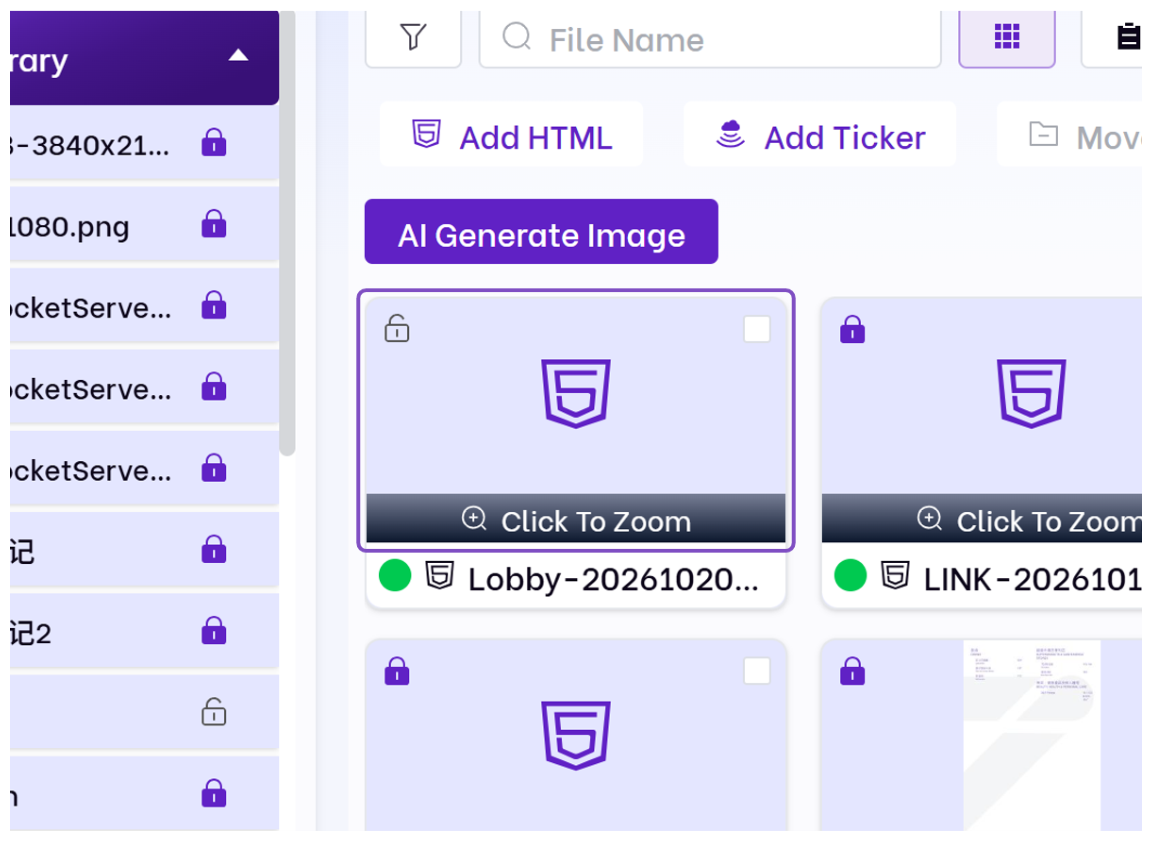Focus the File Name search field
The image size is (1152, 841).
coord(710,38)
